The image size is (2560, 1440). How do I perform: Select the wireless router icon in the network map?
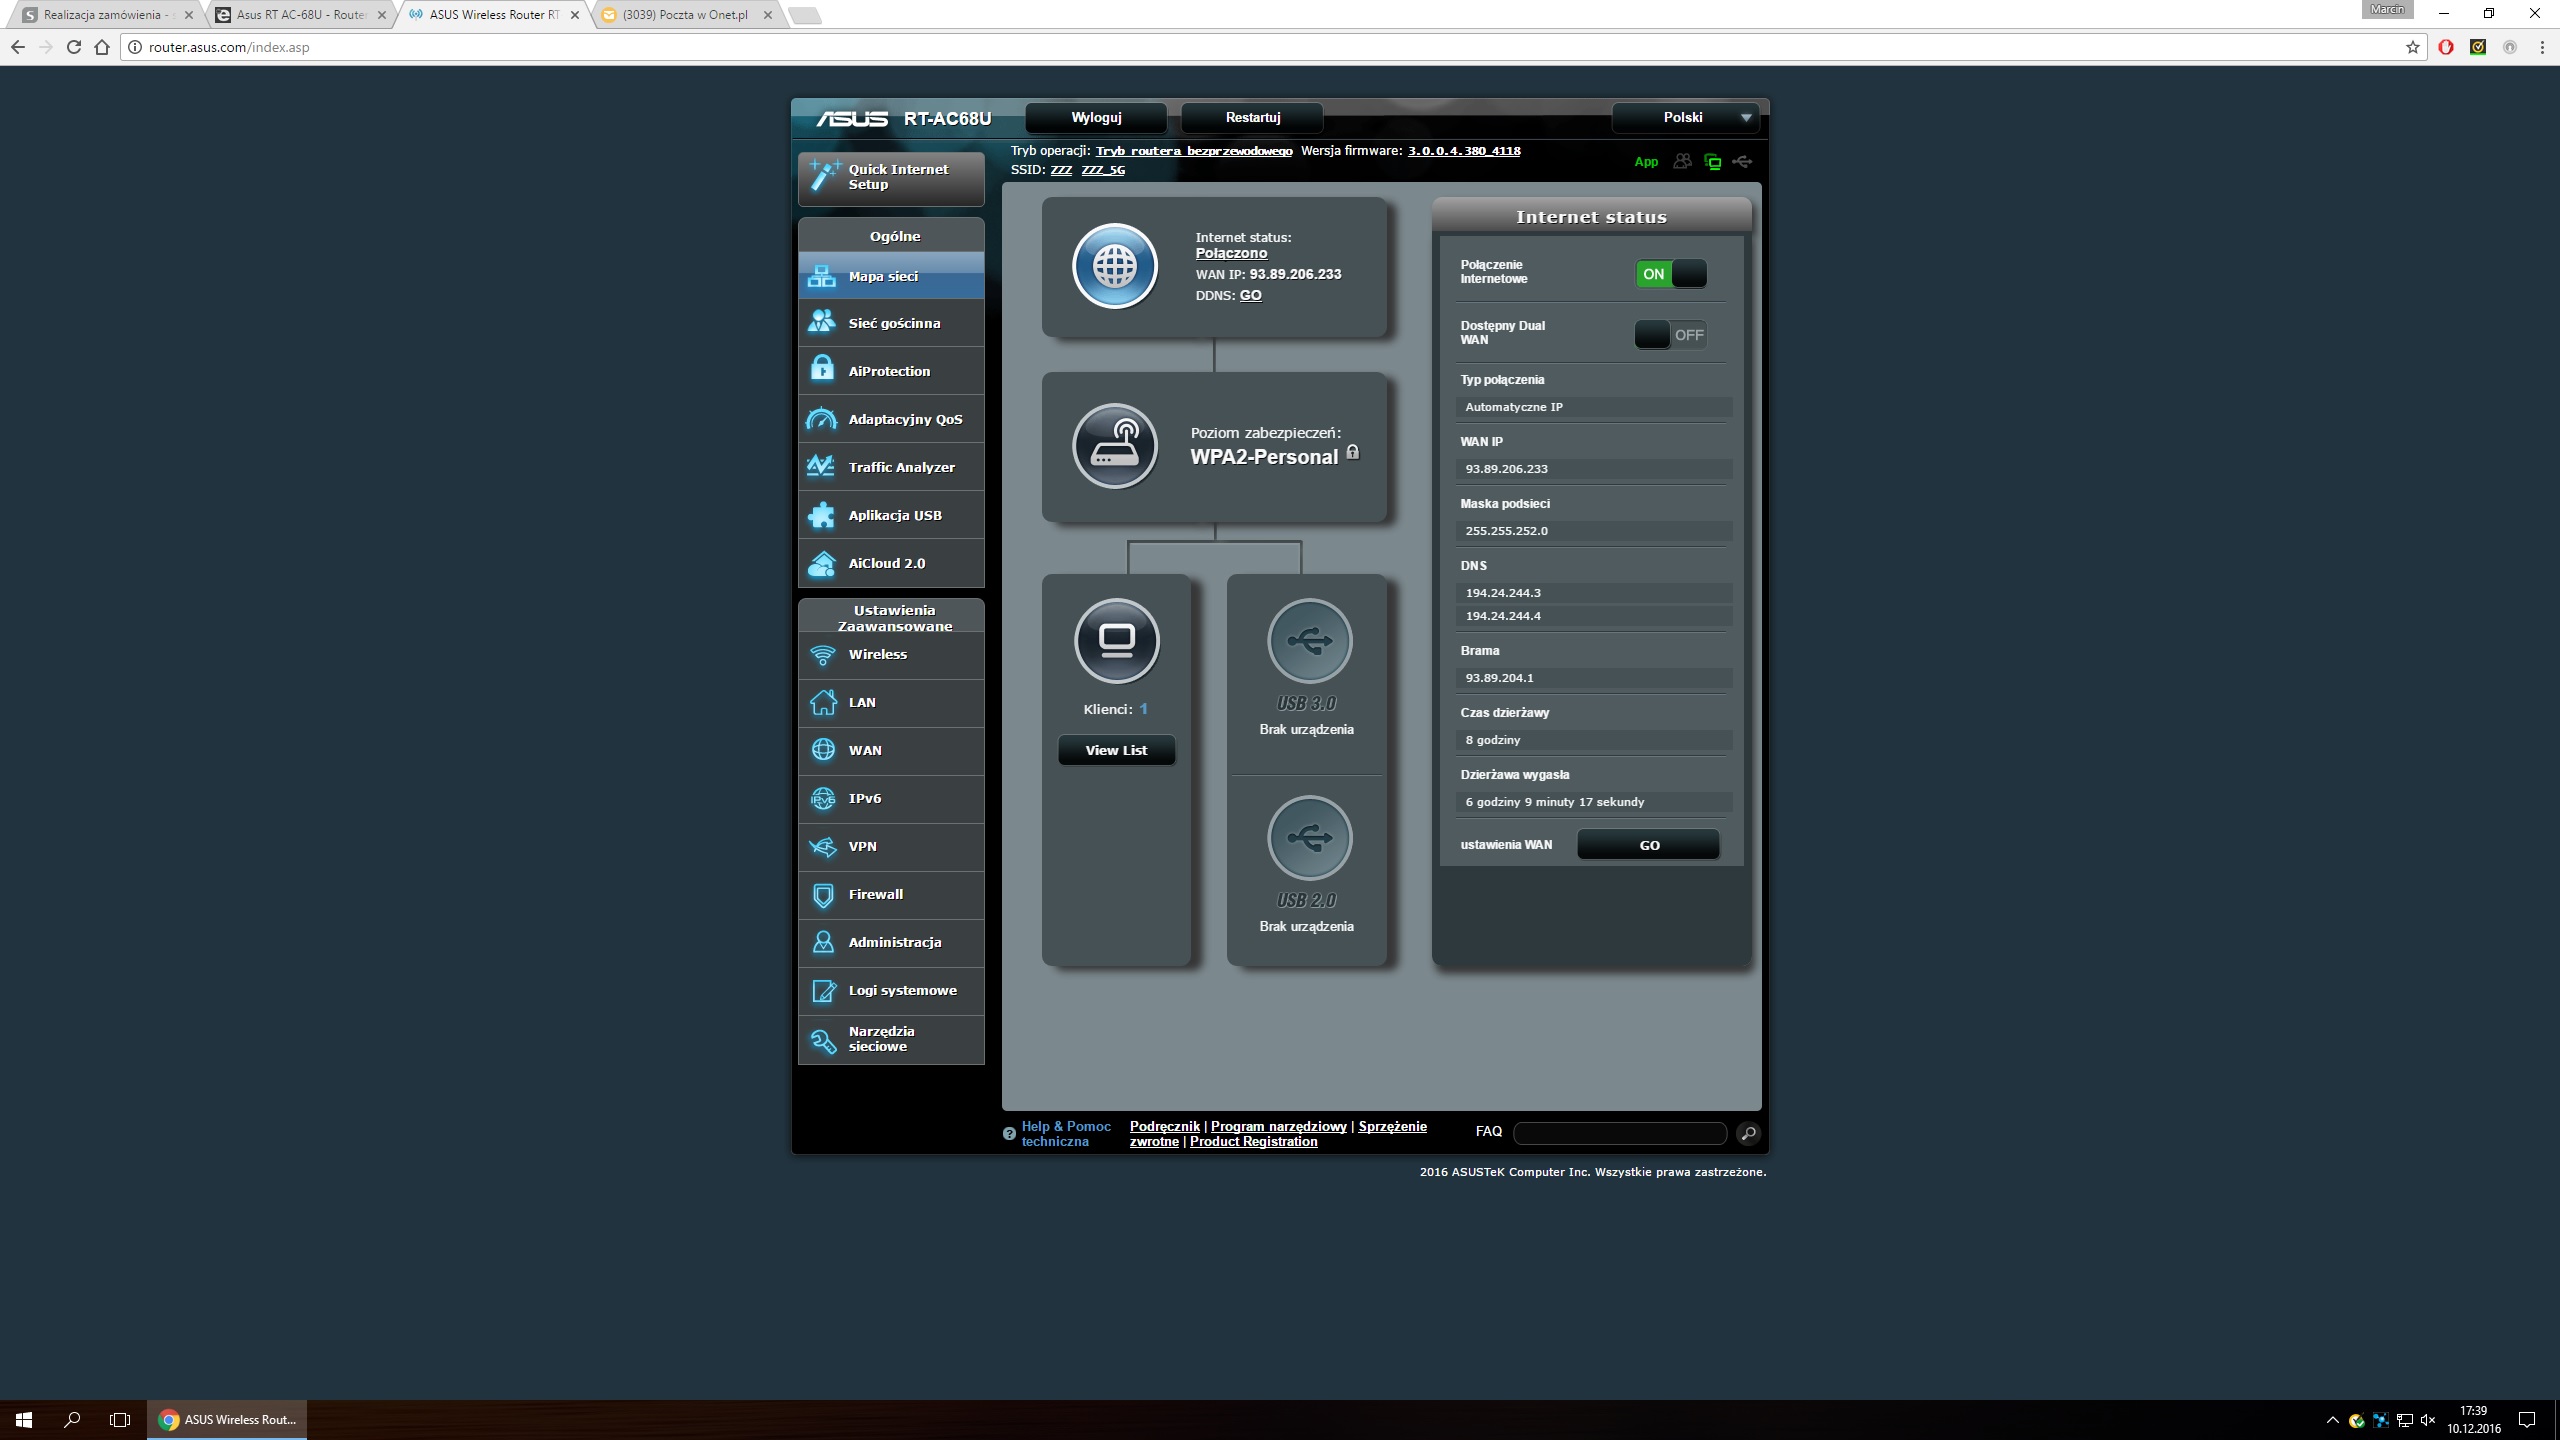pos(1115,446)
